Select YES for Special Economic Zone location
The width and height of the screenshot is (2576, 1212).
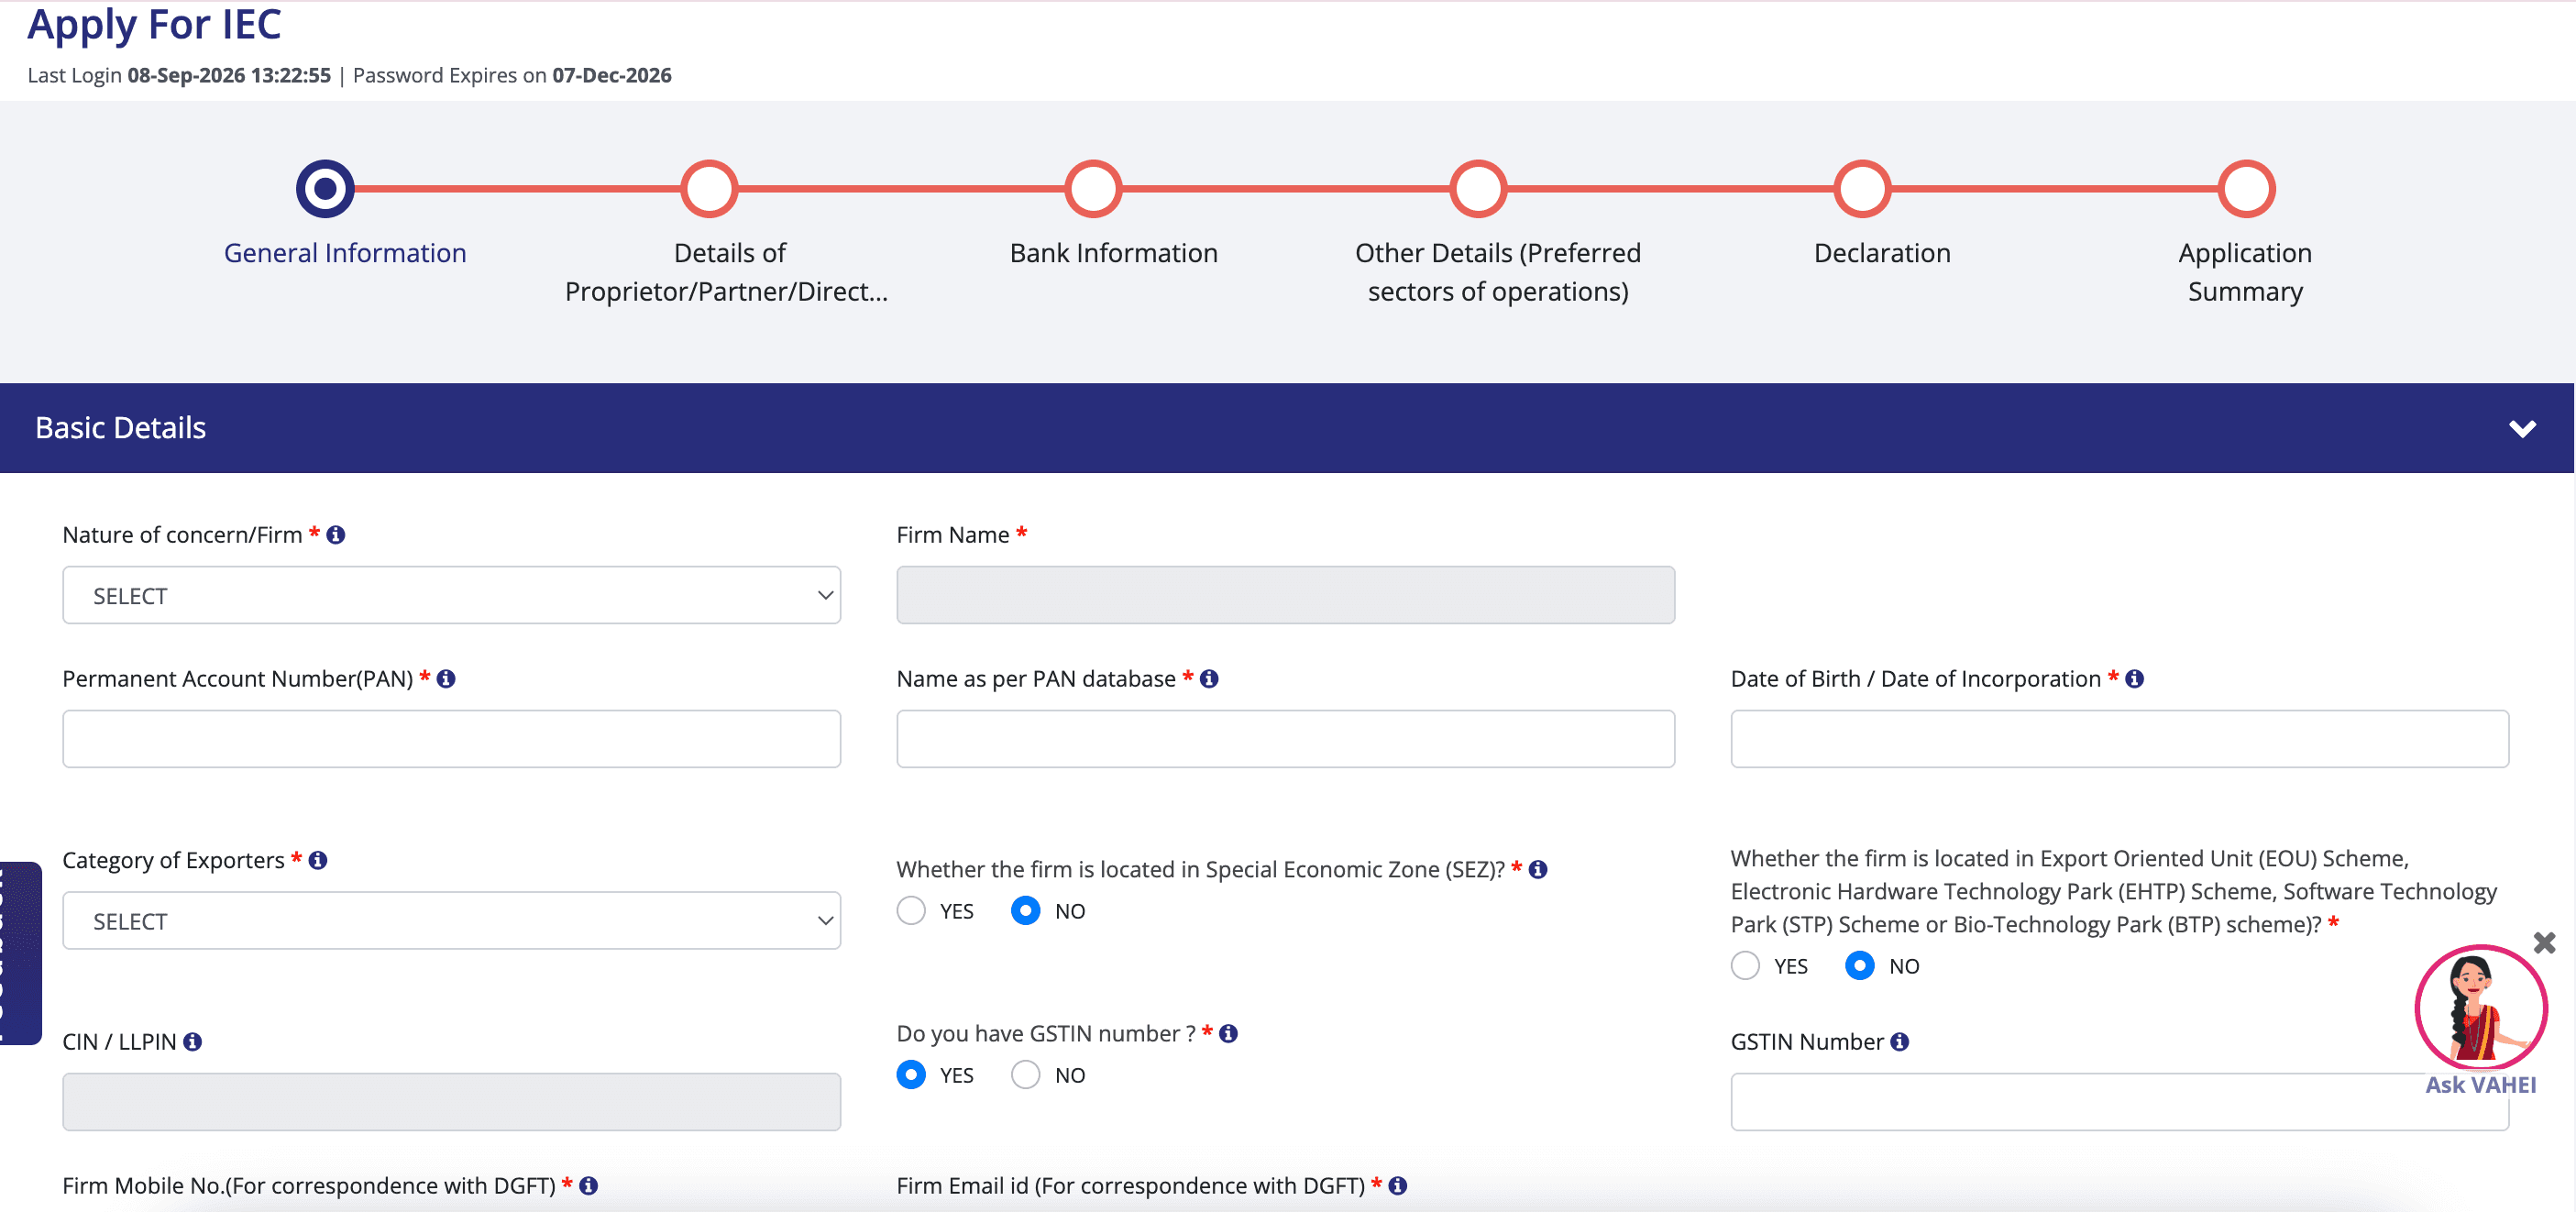coord(911,911)
